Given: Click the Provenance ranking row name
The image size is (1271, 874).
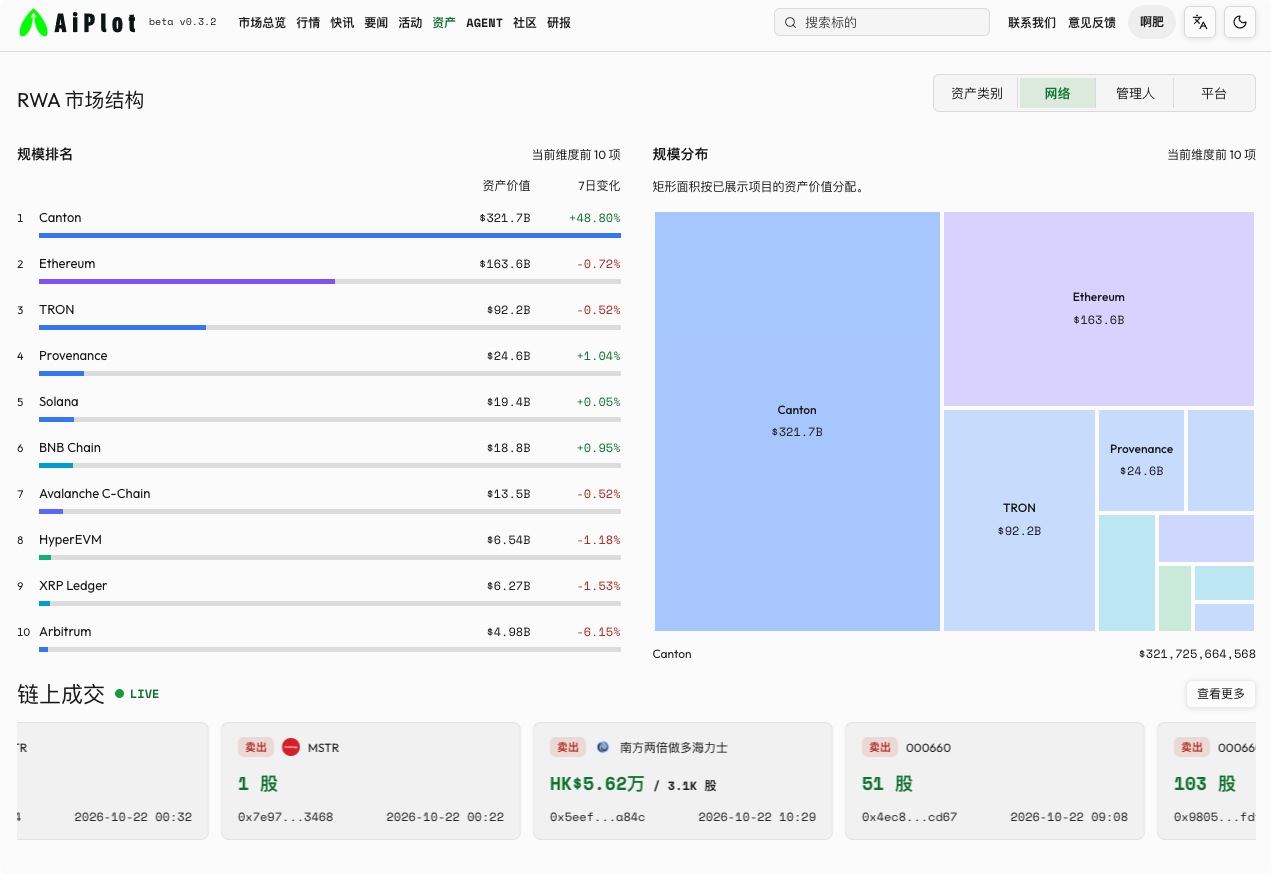Looking at the screenshot, I should [73, 356].
